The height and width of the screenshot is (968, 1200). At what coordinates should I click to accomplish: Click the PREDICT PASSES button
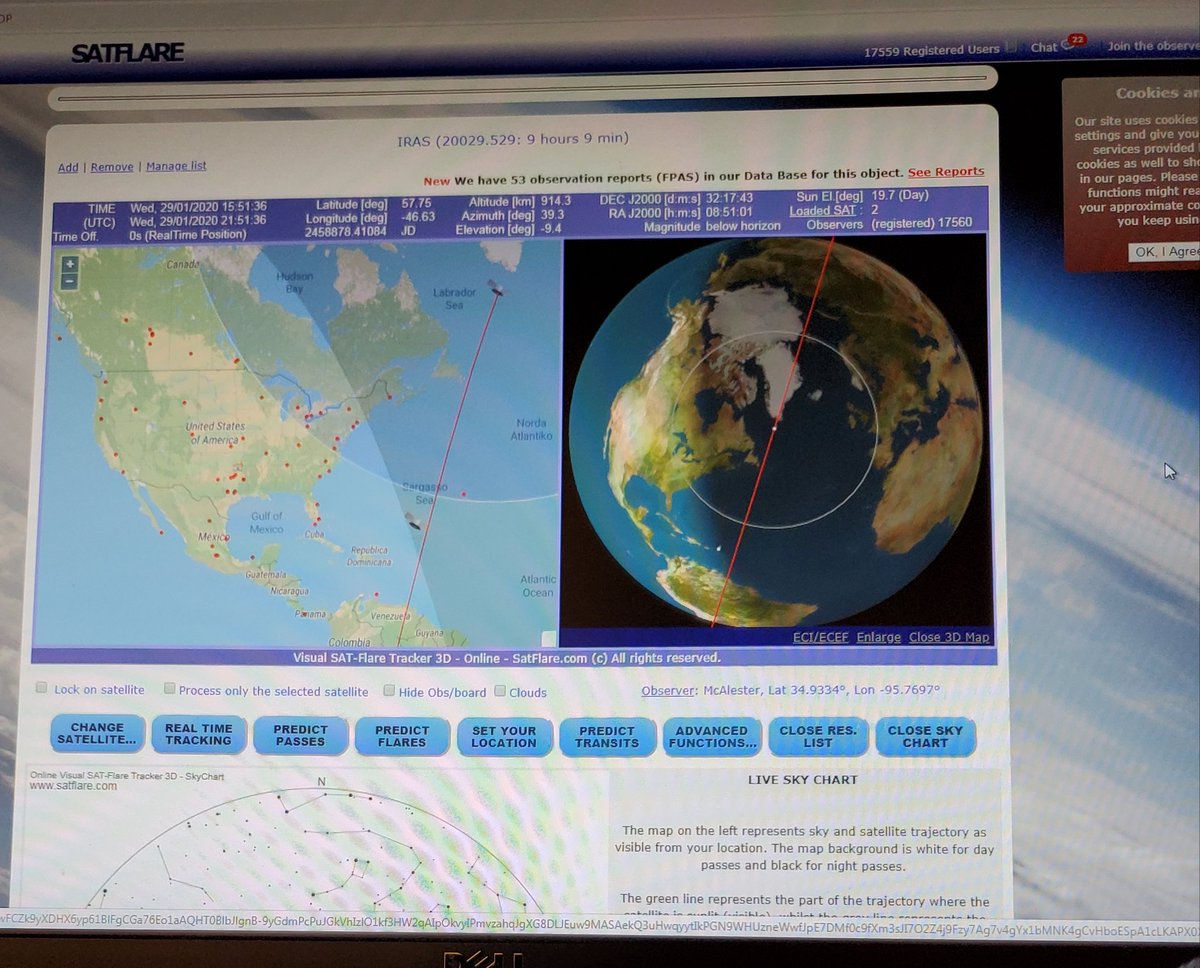300,736
